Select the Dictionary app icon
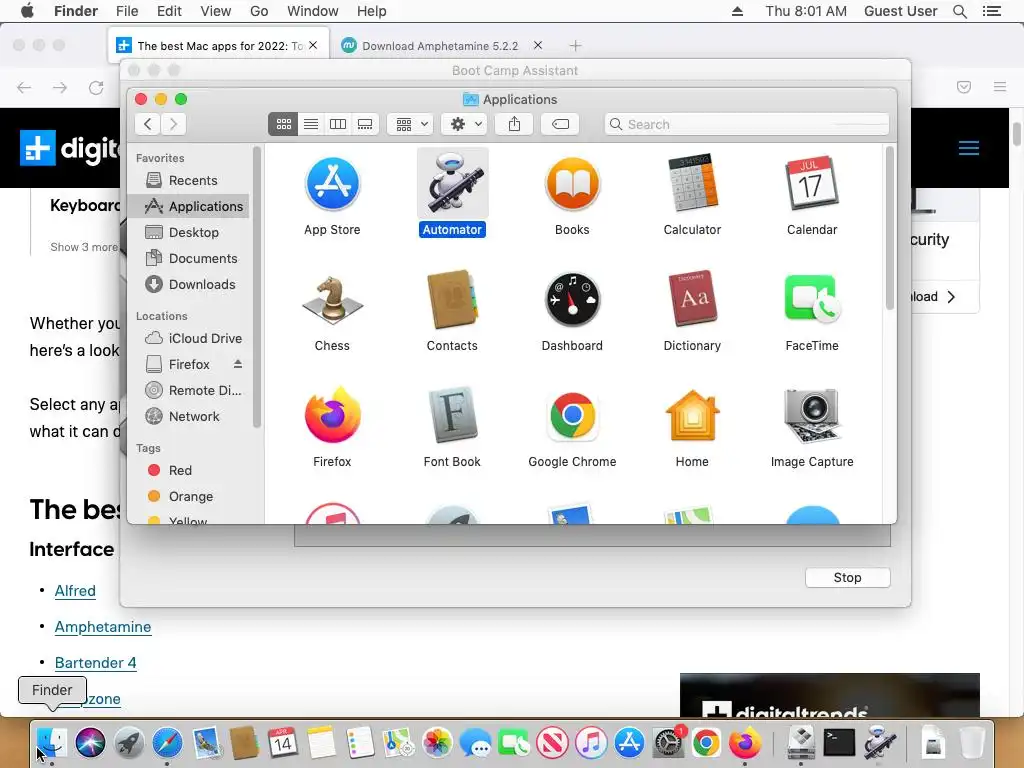Viewport: 1024px width, 768px height. click(x=692, y=300)
